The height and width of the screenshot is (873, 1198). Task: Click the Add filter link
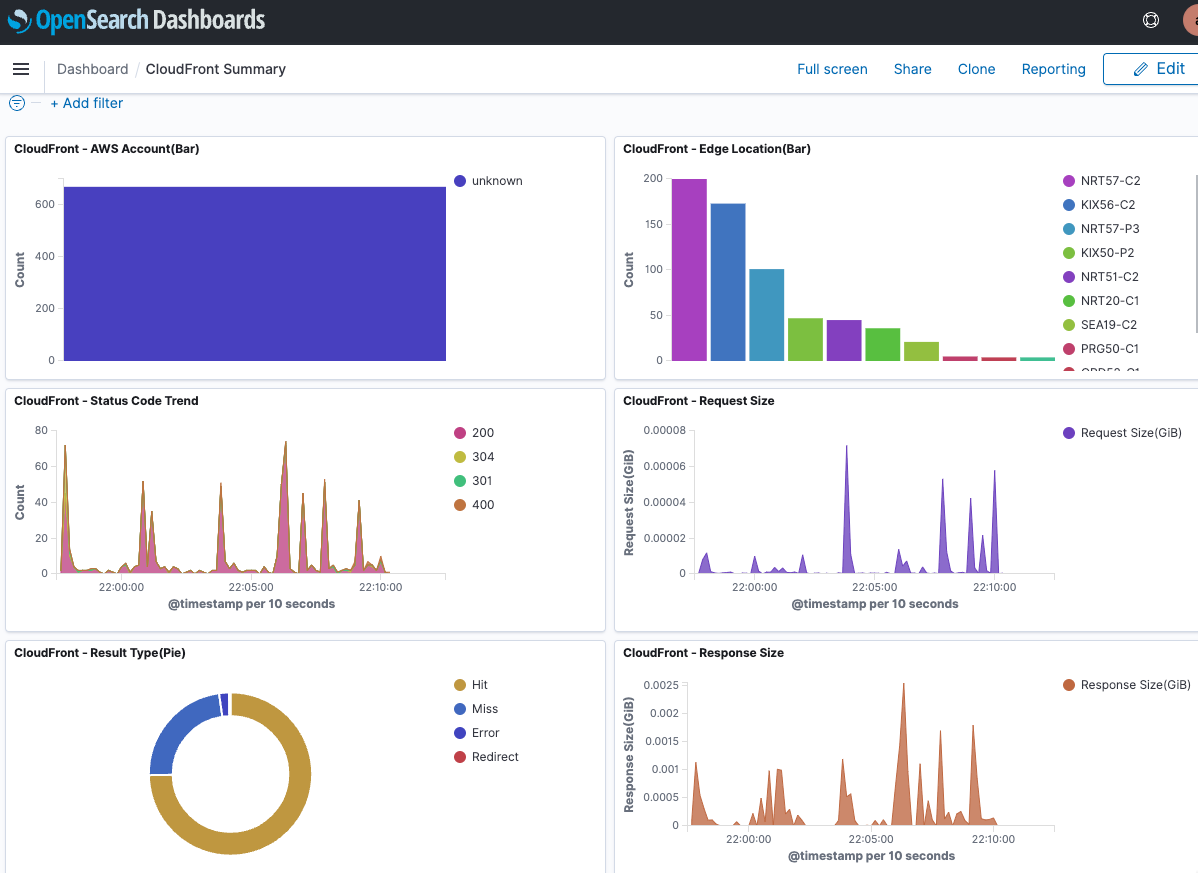pyautogui.click(x=86, y=103)
